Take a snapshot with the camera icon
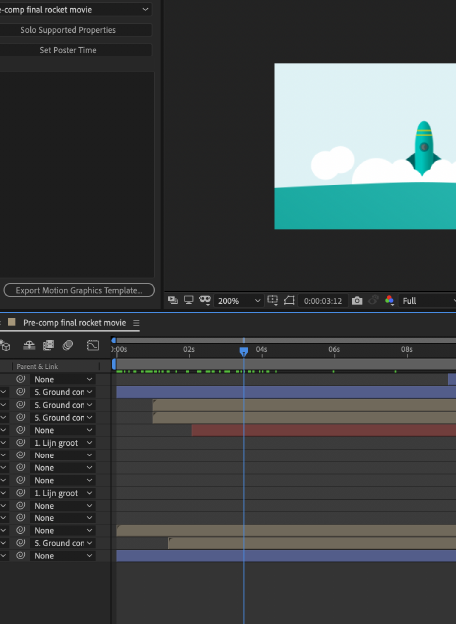 pos(357,301)
